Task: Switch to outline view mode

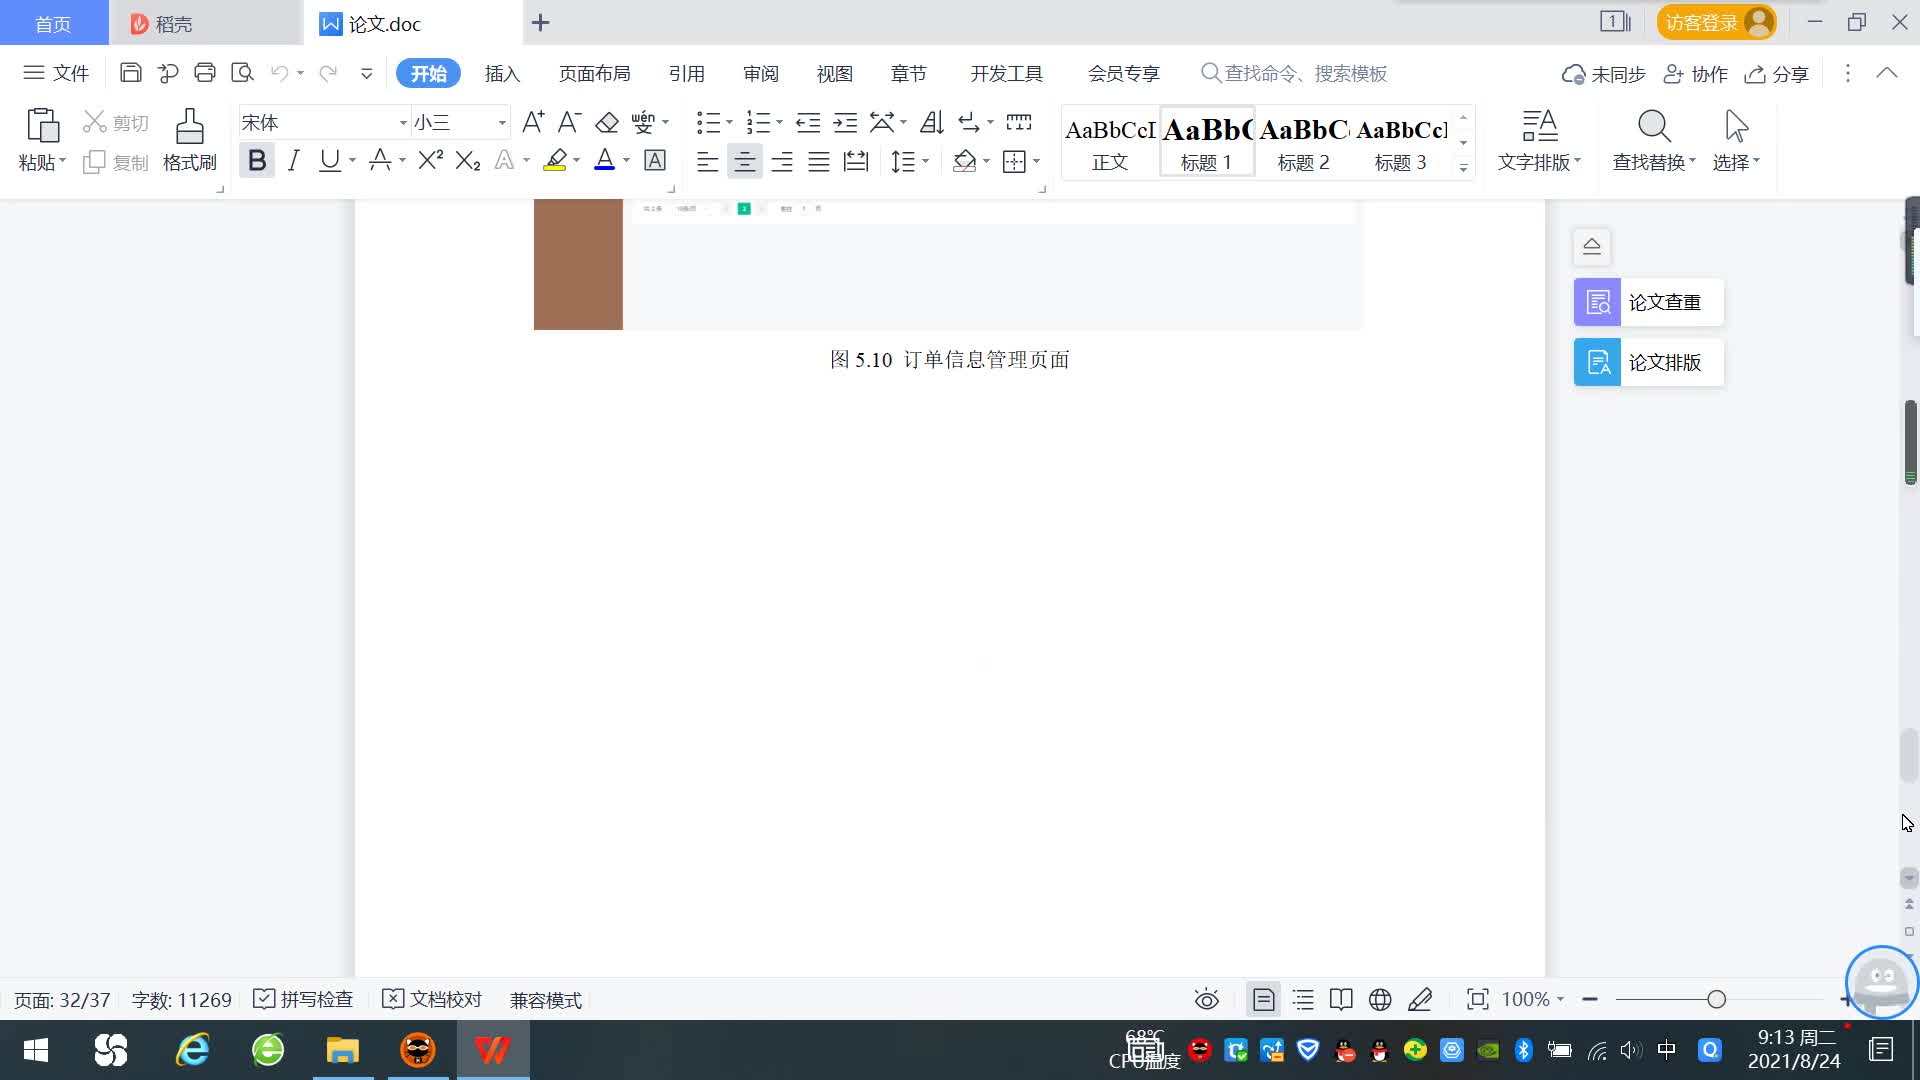Action: click(1303, 999)
